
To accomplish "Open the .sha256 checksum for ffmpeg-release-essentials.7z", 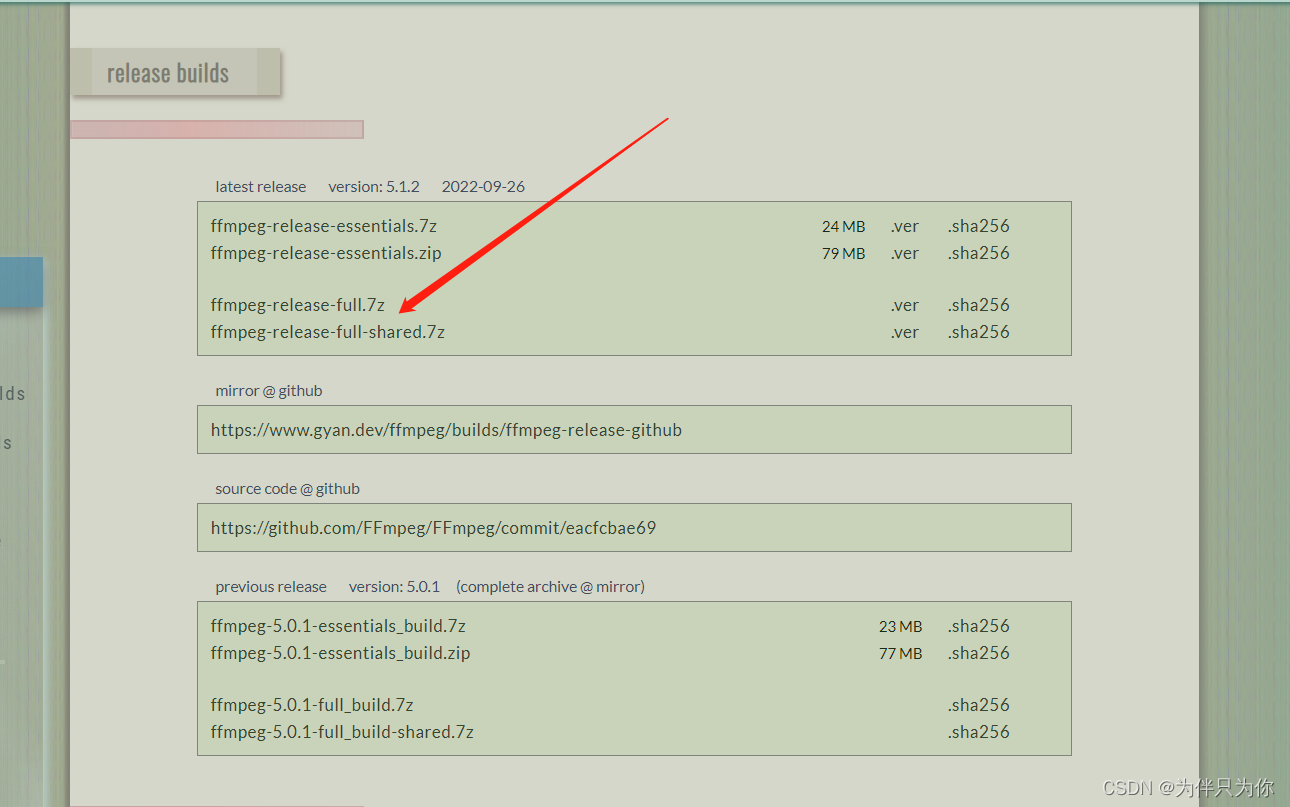I will tap(978, 226).
